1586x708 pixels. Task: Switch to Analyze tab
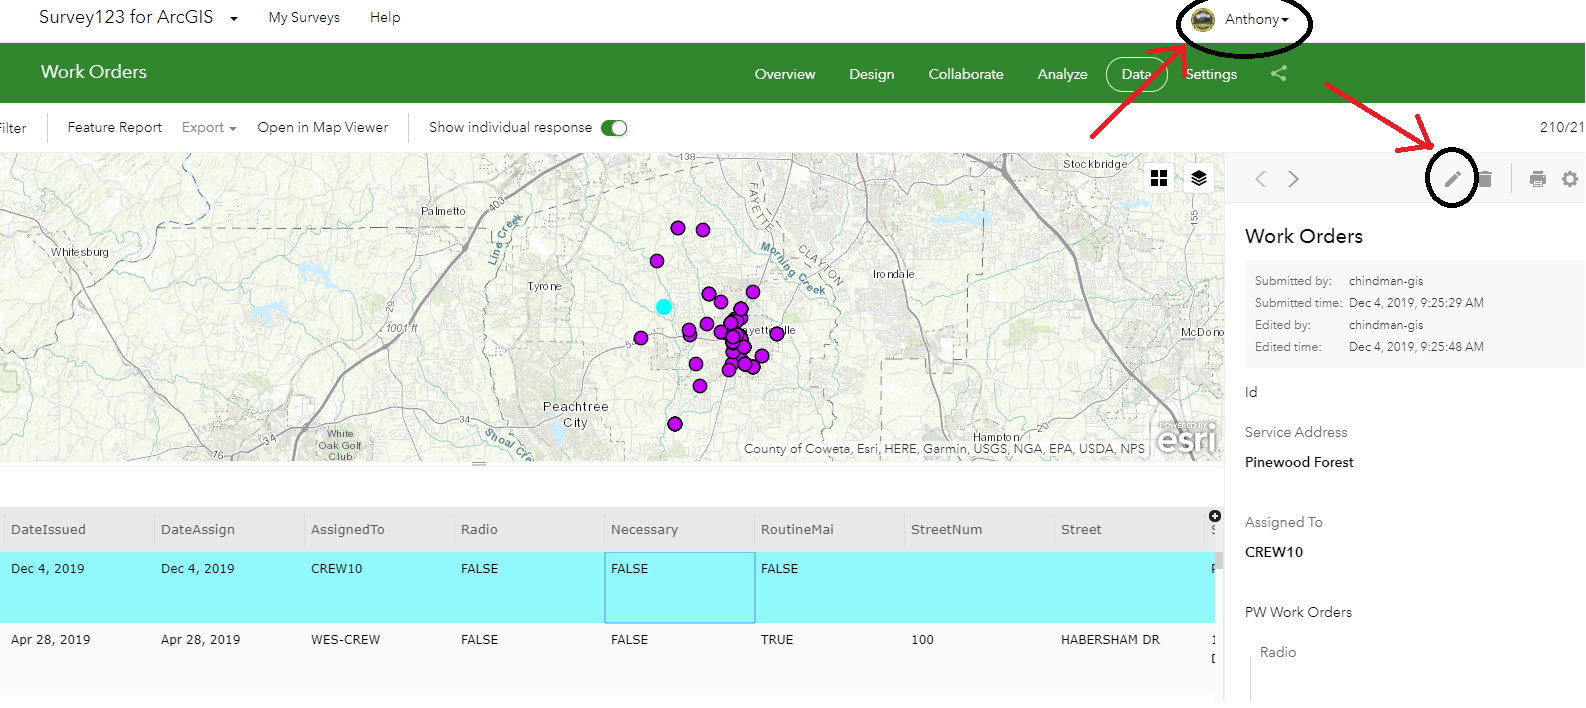coord(1062,74)
